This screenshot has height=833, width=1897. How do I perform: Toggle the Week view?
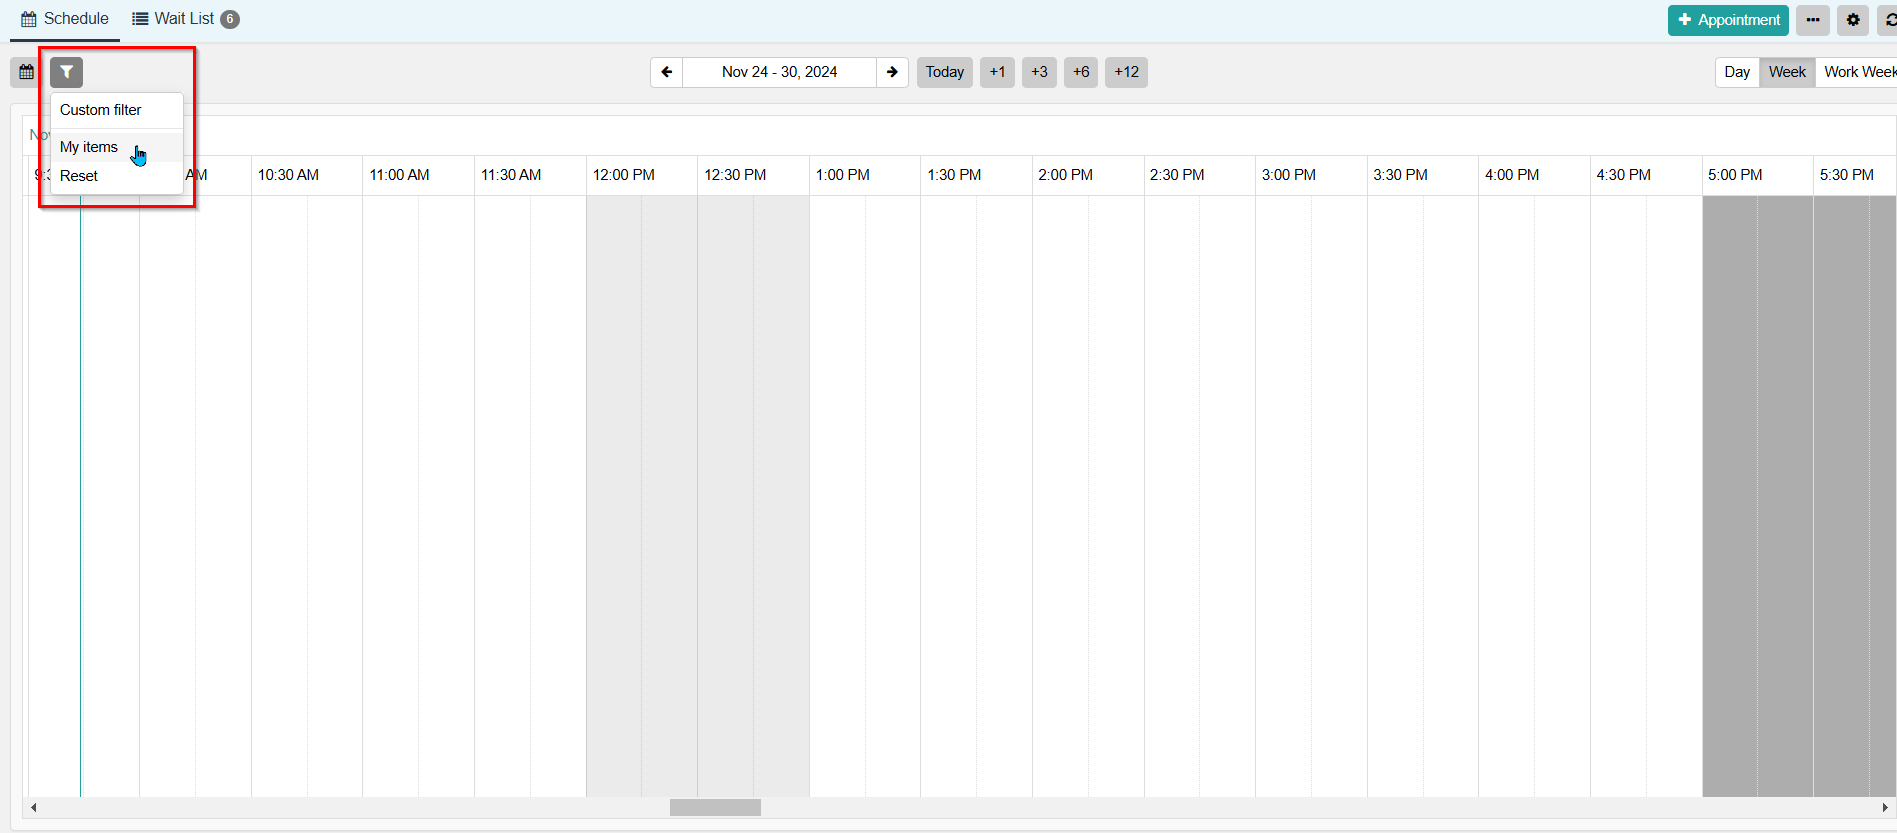pyautogui.click(x=1787, y=72)
